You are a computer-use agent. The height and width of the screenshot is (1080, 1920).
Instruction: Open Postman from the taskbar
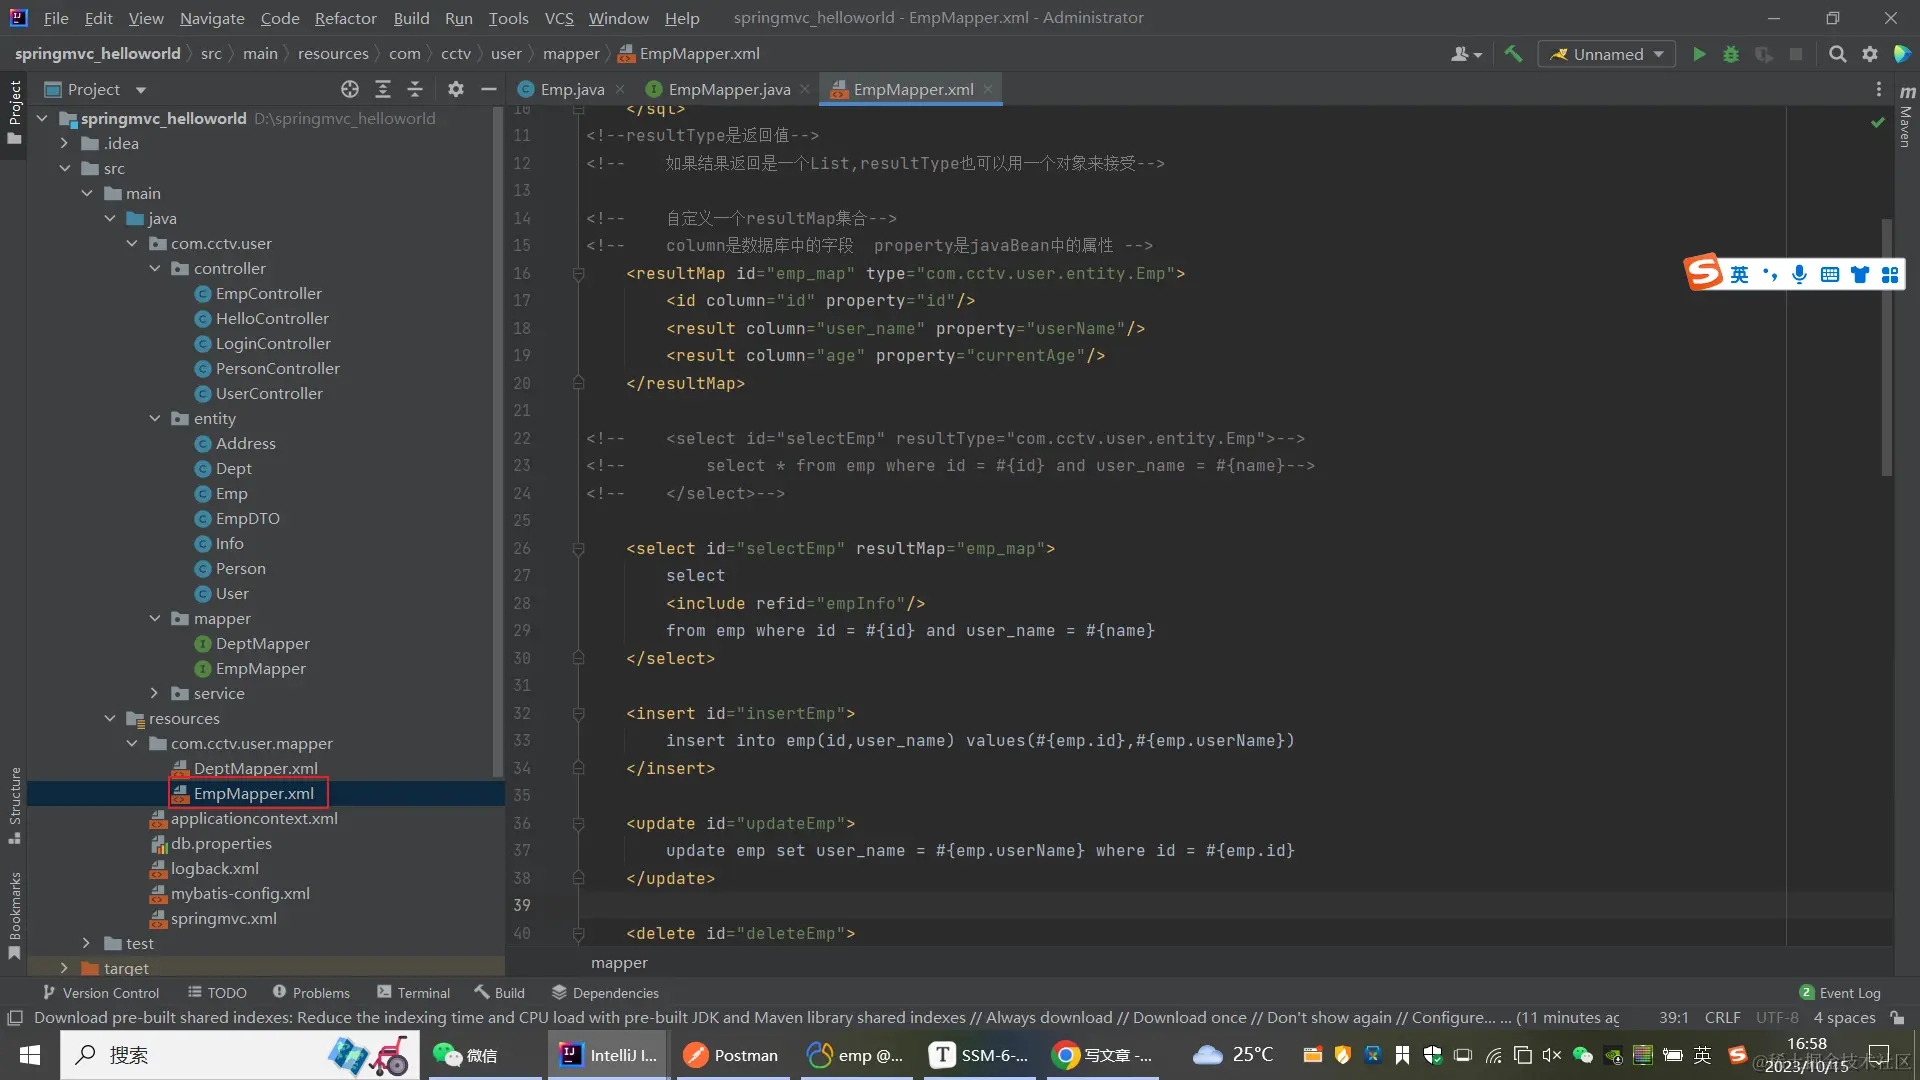coord(731,1055)
